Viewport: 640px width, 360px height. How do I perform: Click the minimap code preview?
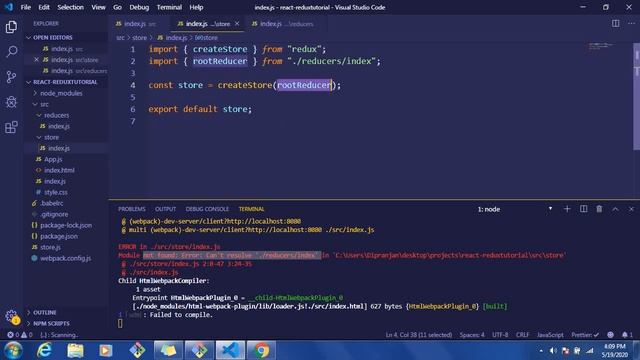(600, 46)
